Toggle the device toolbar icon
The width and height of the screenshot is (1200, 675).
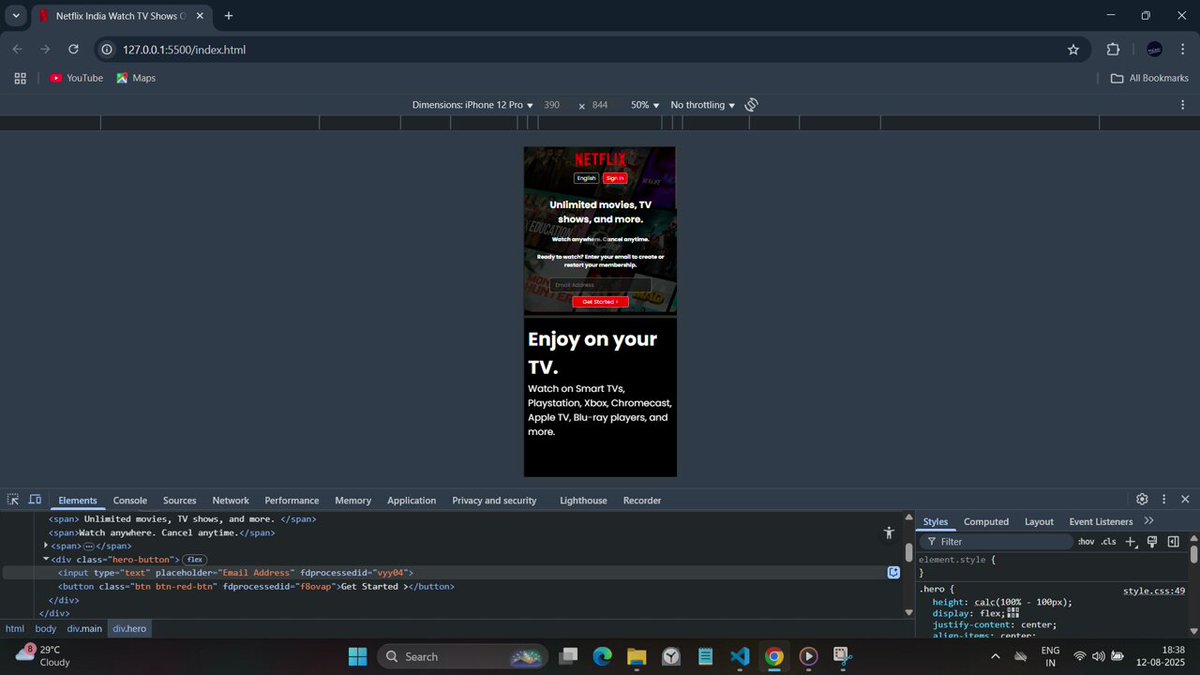click(x=35, y=499)
